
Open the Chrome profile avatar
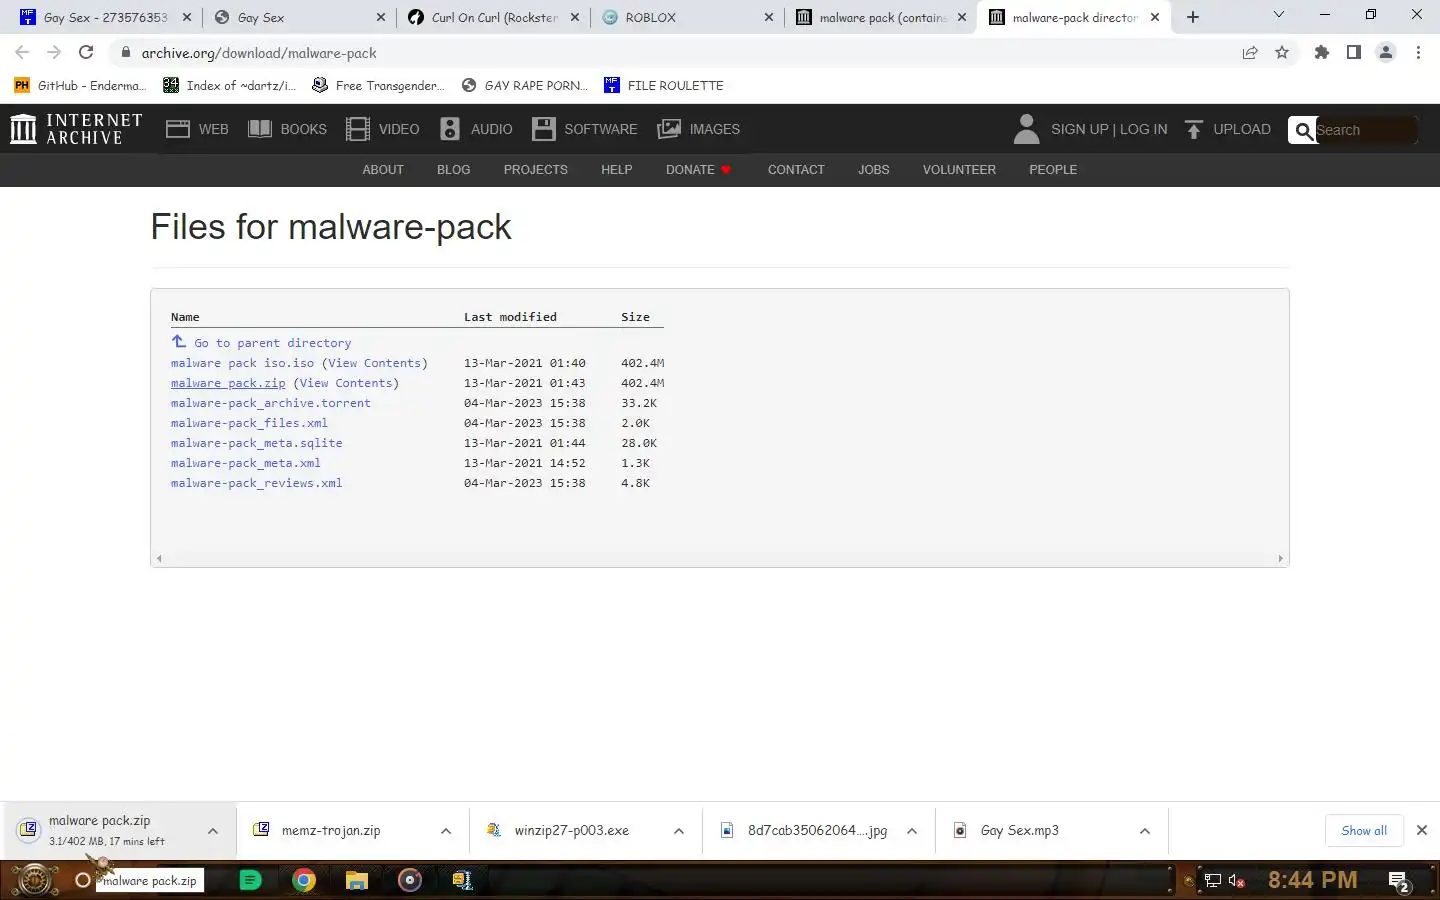click(1386, 52)
